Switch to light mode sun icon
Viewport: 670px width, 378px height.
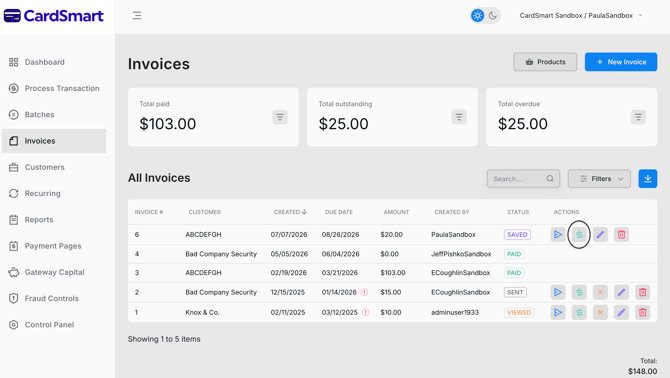point(477,16)
